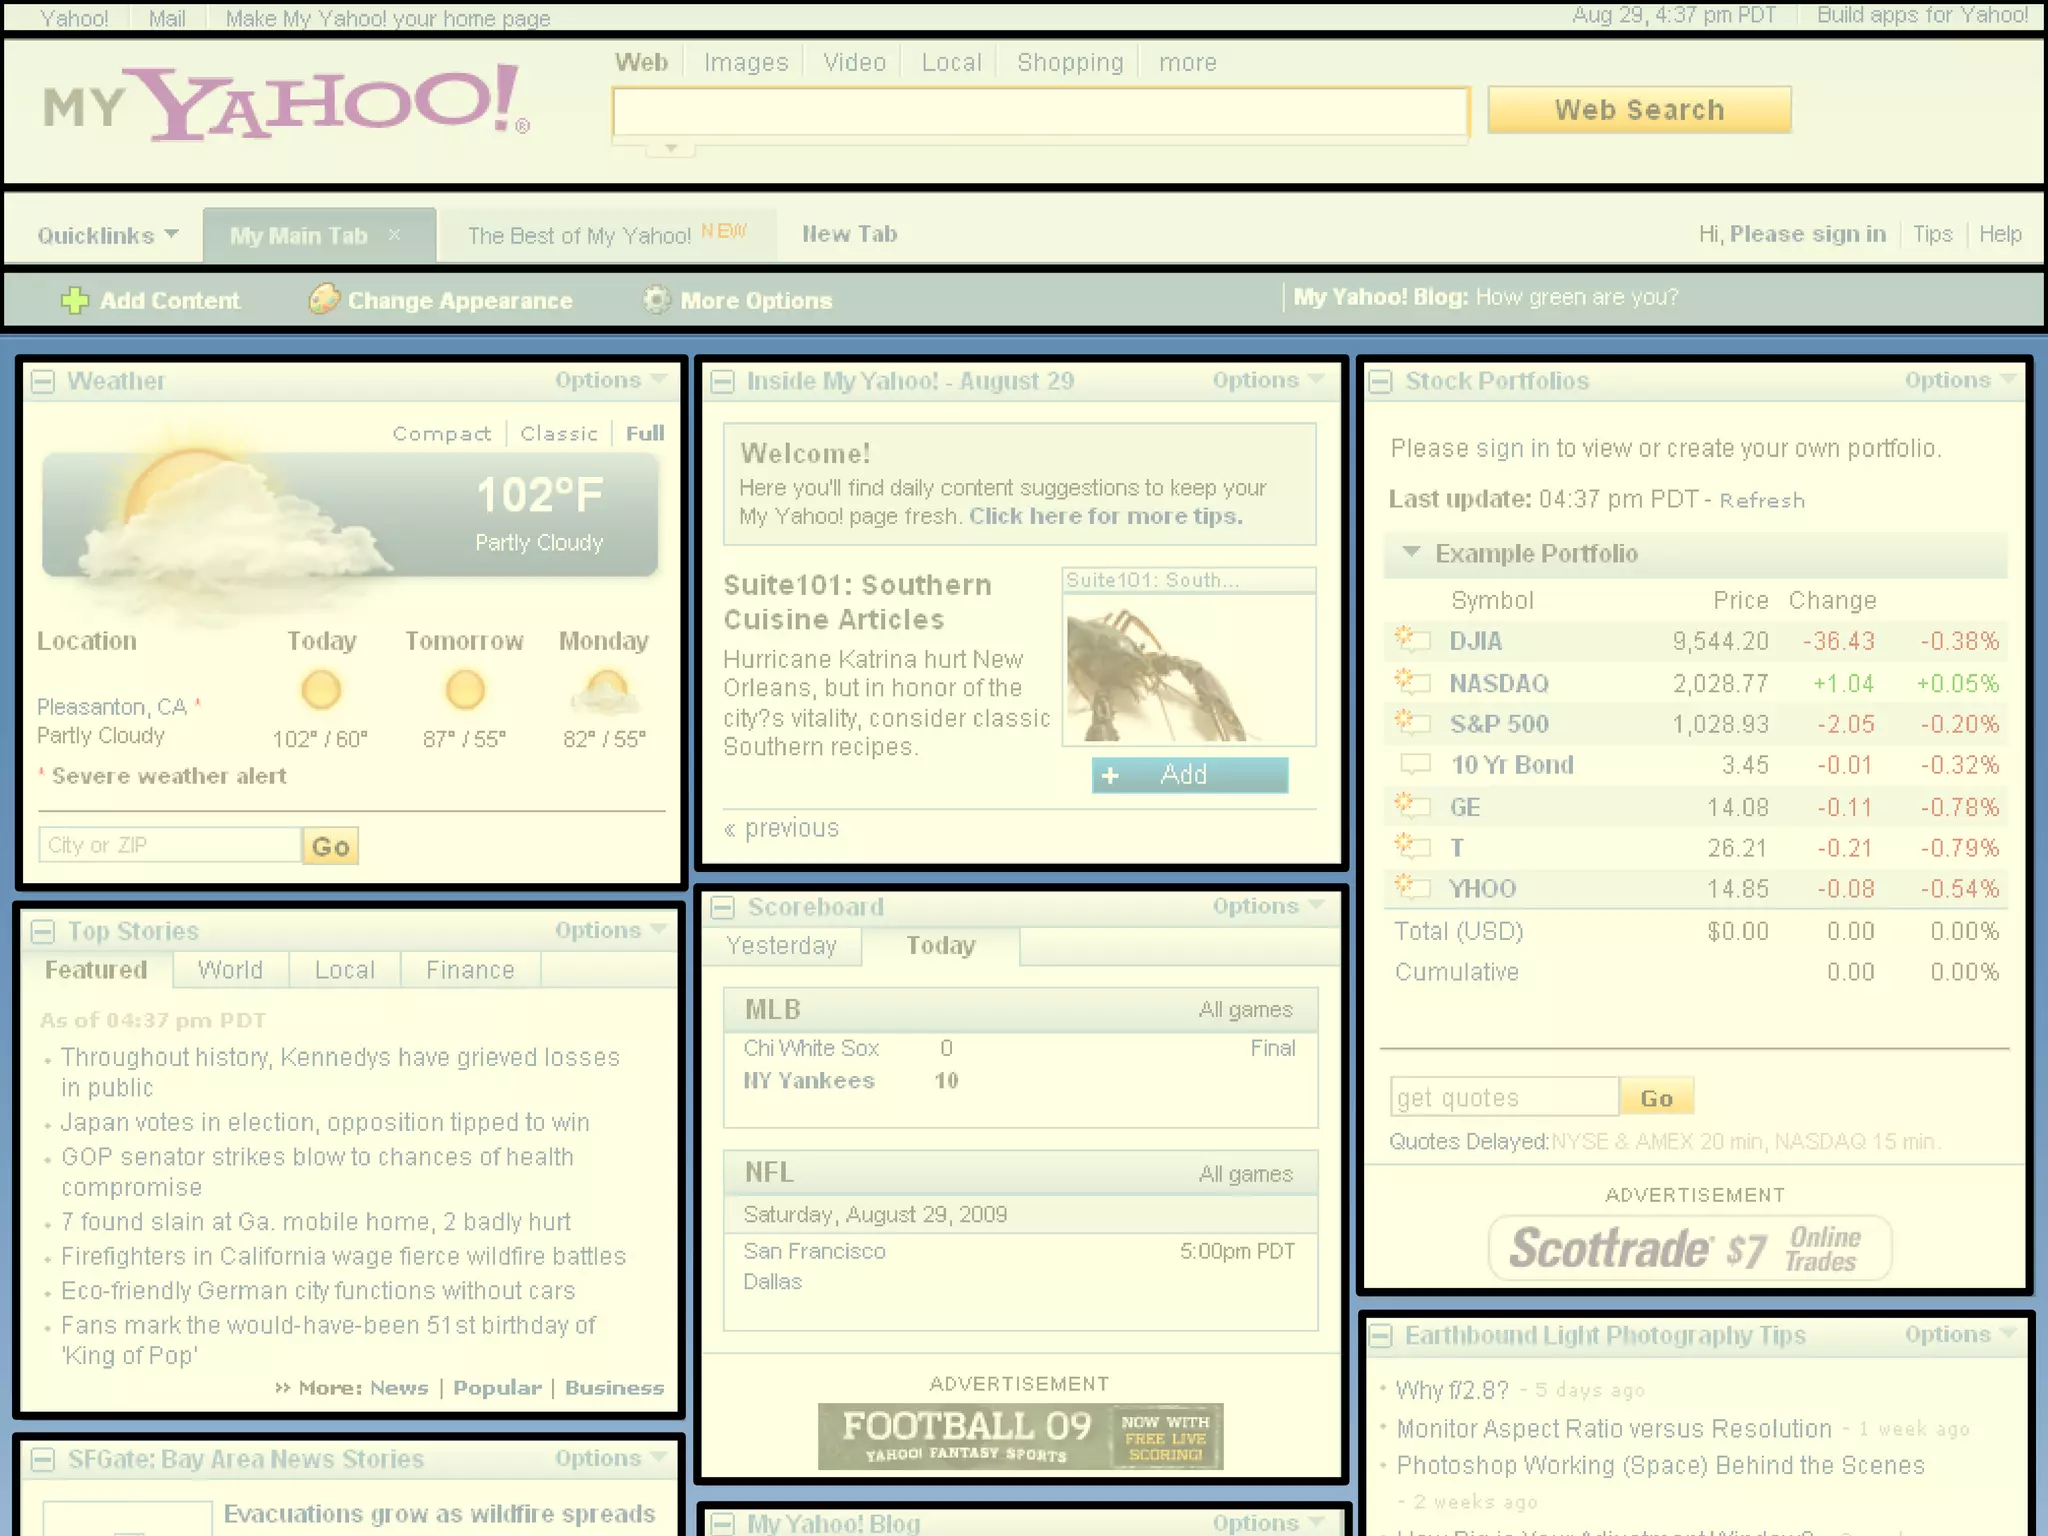Close My Main Tab with the x icon
Image resolution: width=2048 pixels, height=1536 pixels.
tap(395, 234)
